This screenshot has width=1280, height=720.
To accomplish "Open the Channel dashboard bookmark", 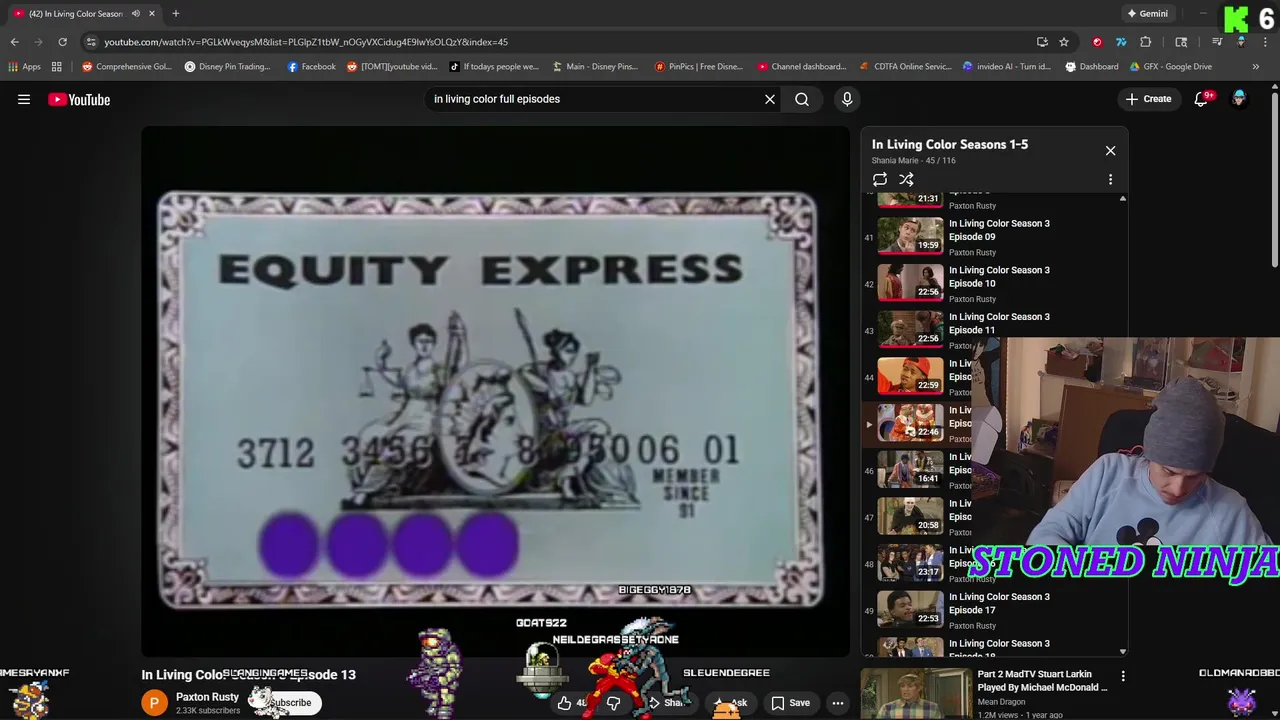I will point(802,67).
